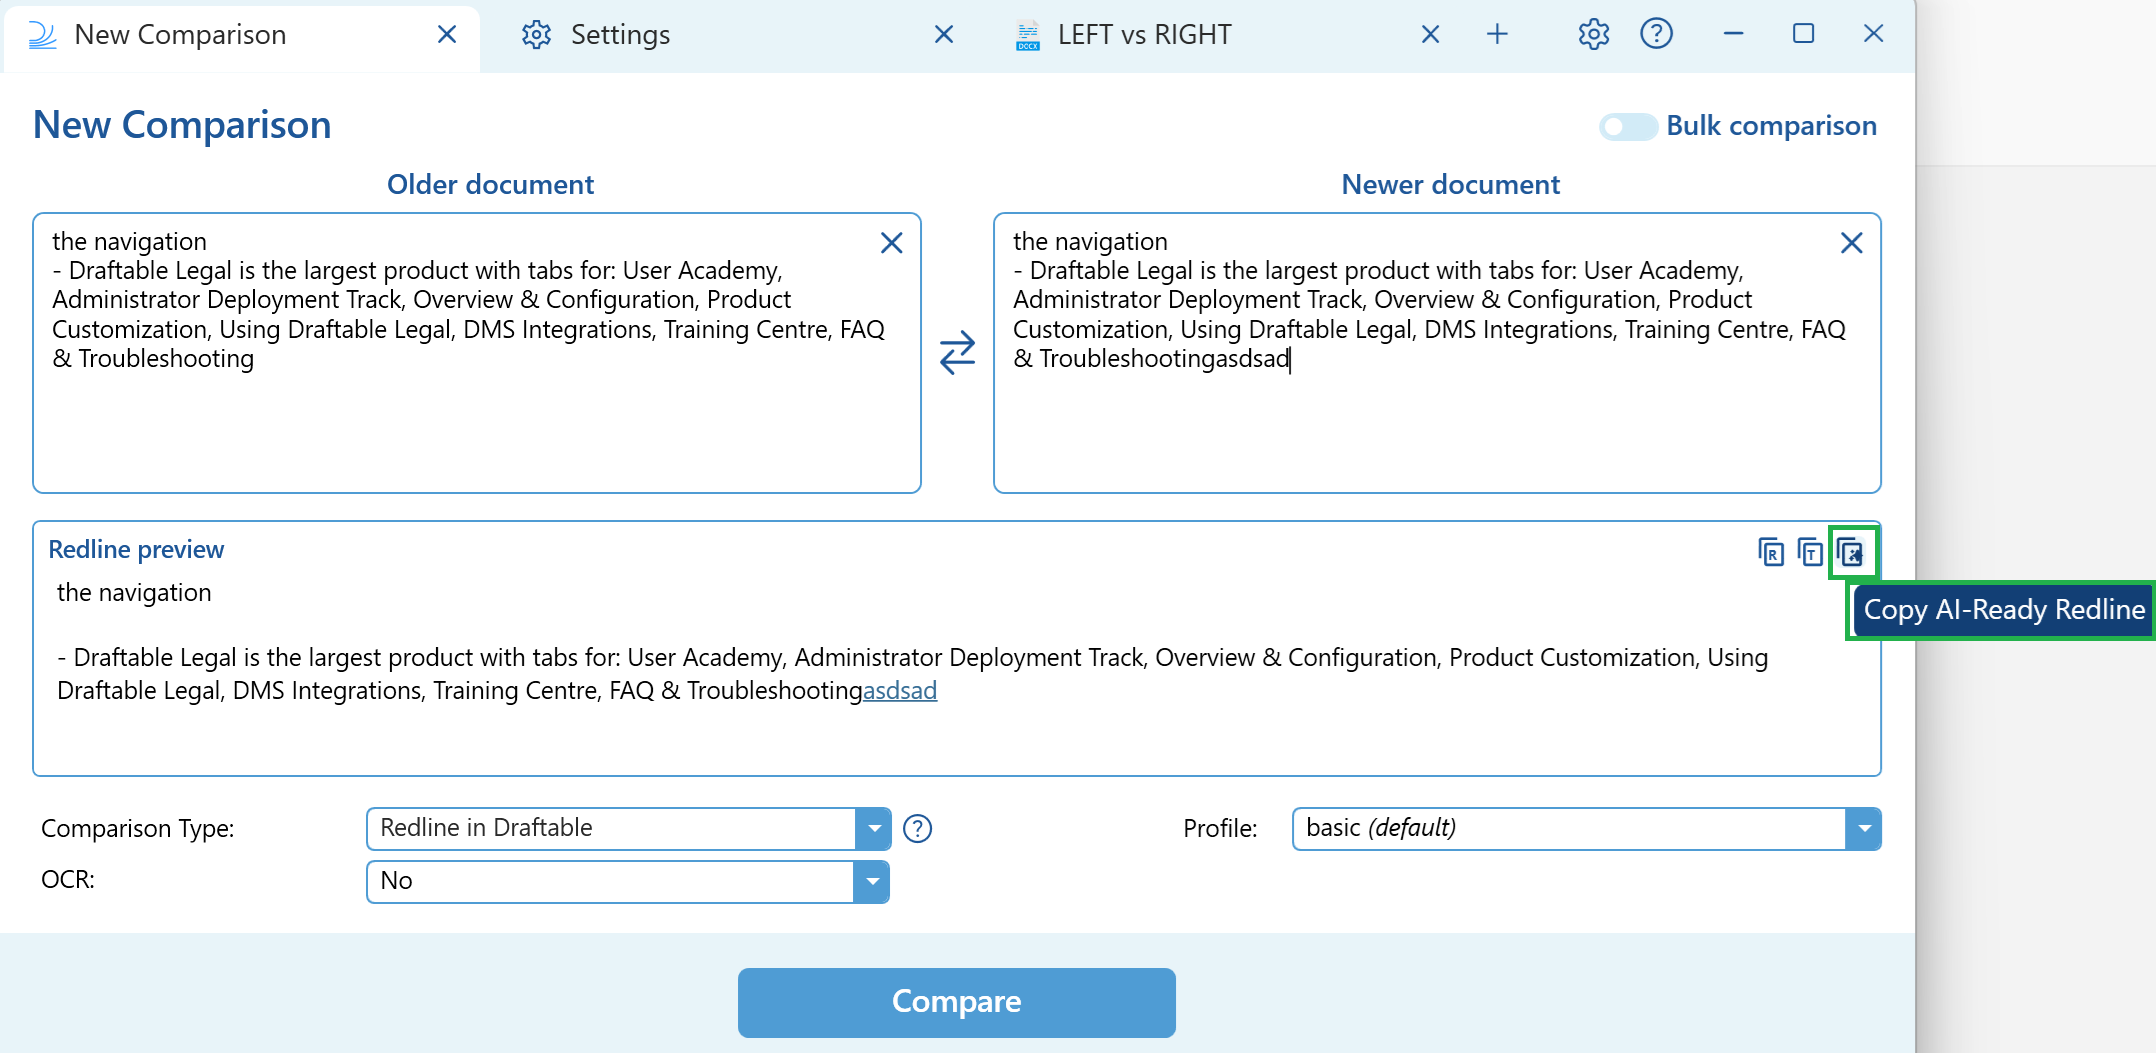Click inside the Older document text area

click(476, 352)
